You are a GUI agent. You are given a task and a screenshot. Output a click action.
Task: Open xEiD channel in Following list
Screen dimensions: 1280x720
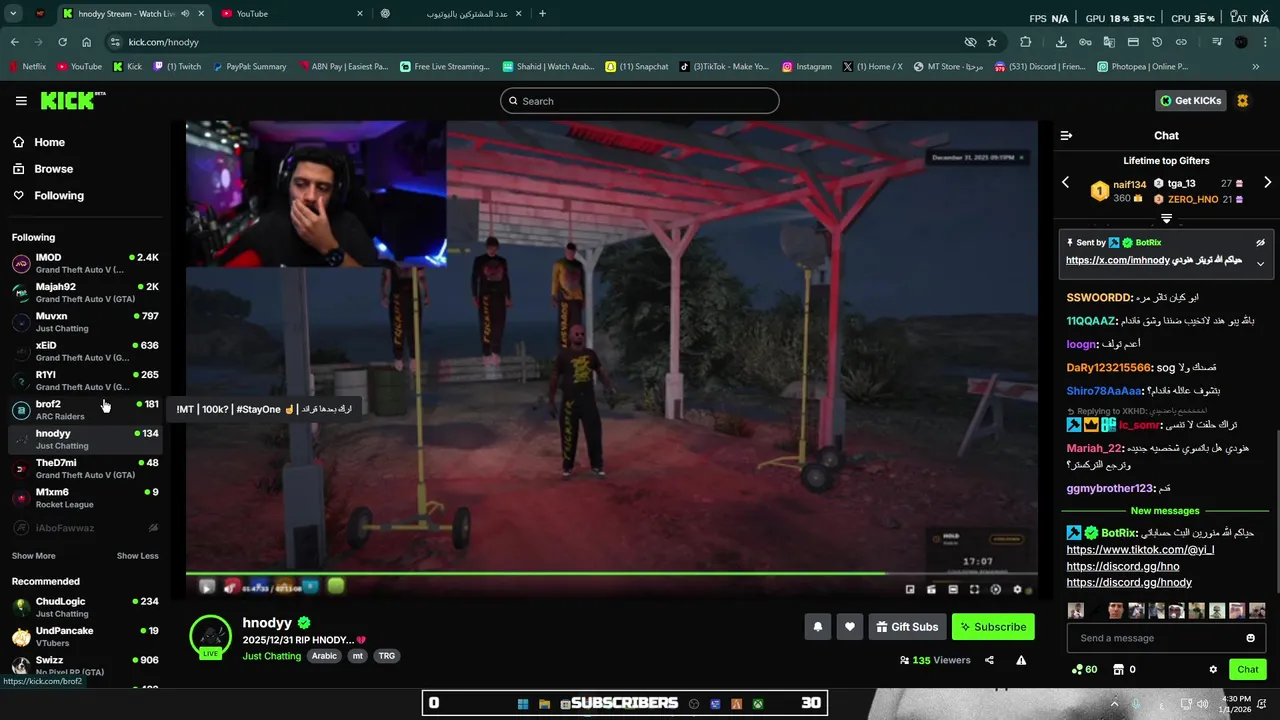pyautogui.click(x=85, y=351)
